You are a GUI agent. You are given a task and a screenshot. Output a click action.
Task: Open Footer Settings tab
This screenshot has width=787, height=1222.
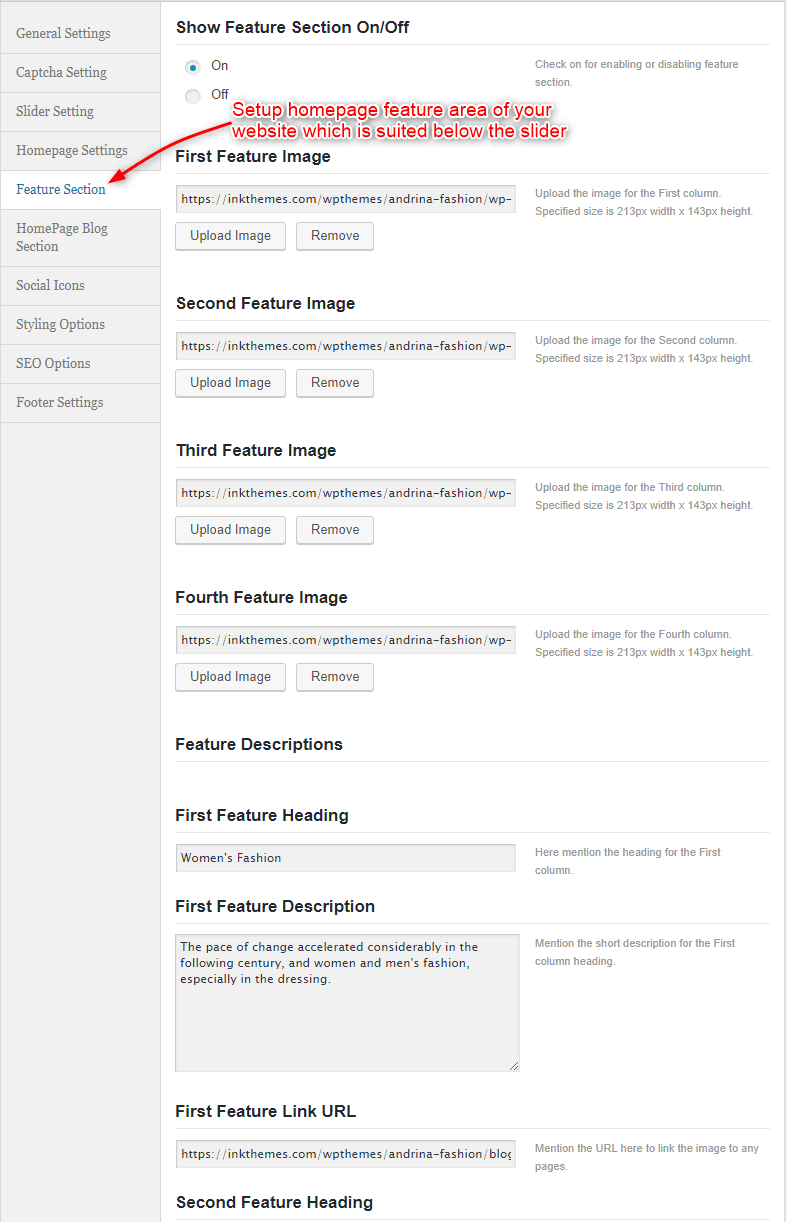pyautogui.click(x=80, y=403)
